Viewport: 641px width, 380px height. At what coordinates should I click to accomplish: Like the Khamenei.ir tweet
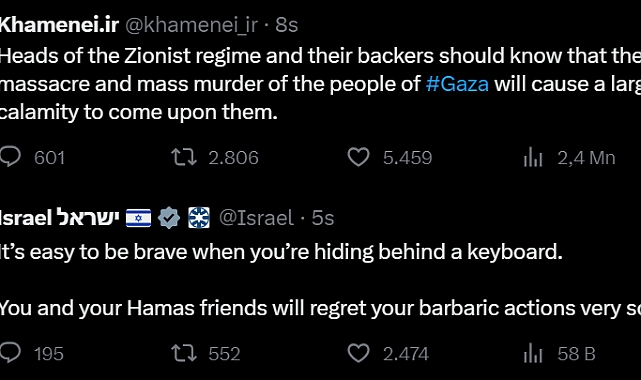359,157
